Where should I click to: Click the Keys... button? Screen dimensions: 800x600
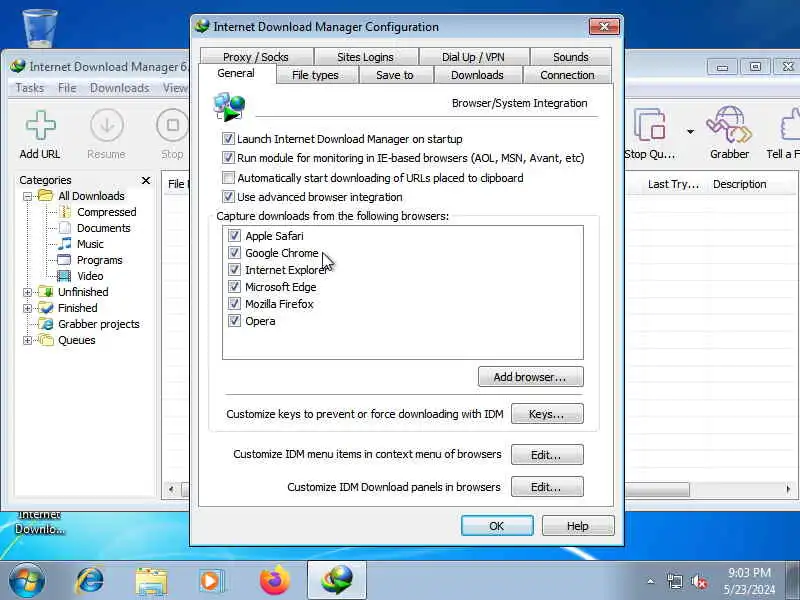(547, 414)
